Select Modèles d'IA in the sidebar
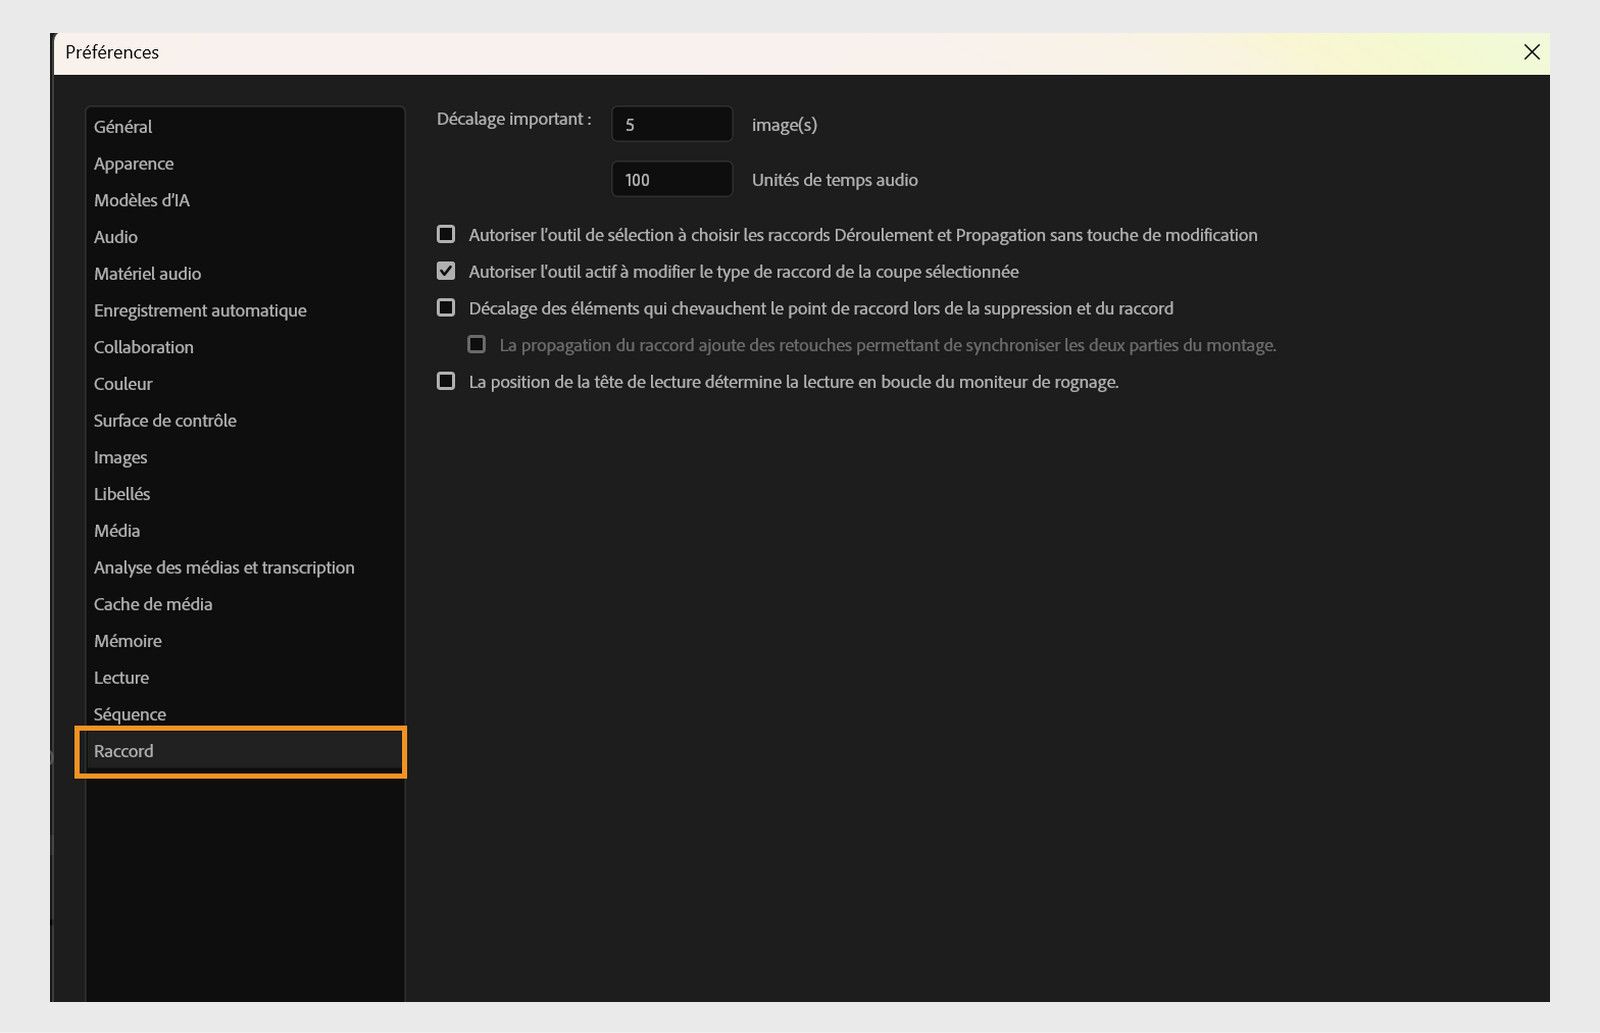Screen dimensions: 1600x1033 (142, 200)
